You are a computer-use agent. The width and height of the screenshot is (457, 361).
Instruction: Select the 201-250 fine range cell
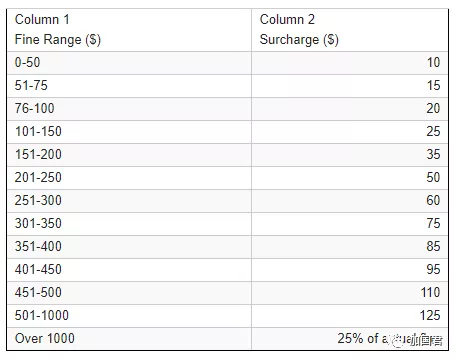click(129, 178)
